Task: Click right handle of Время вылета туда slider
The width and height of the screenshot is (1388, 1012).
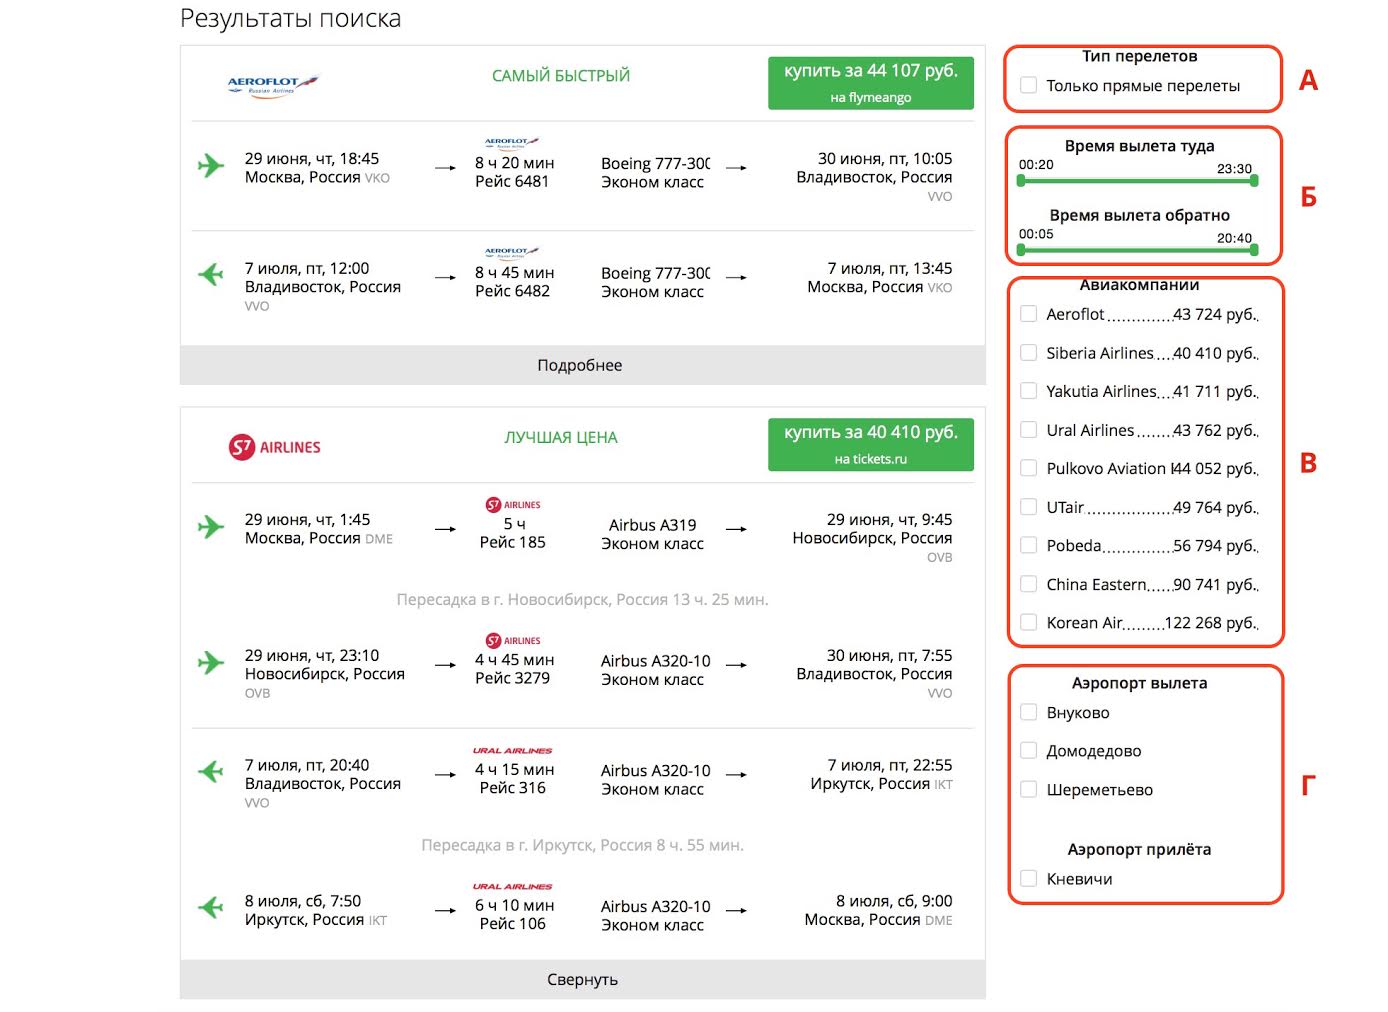Action: [x=1254, y=181]
